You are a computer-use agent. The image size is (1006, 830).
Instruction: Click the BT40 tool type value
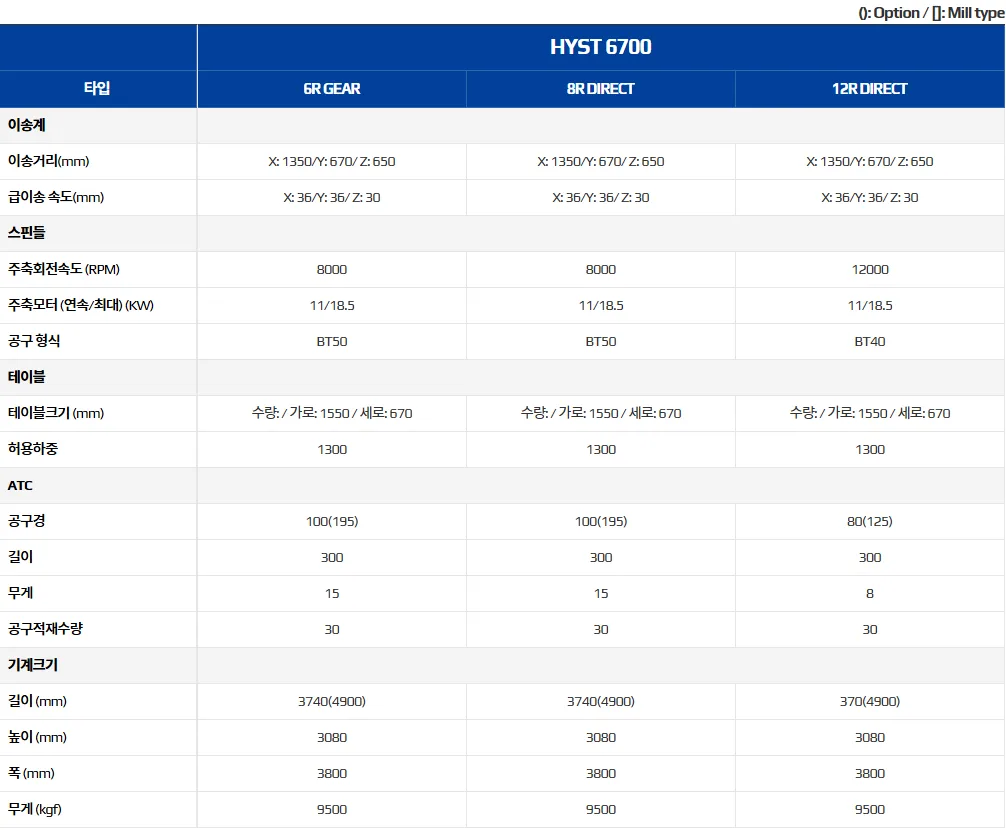coord(870,341)
